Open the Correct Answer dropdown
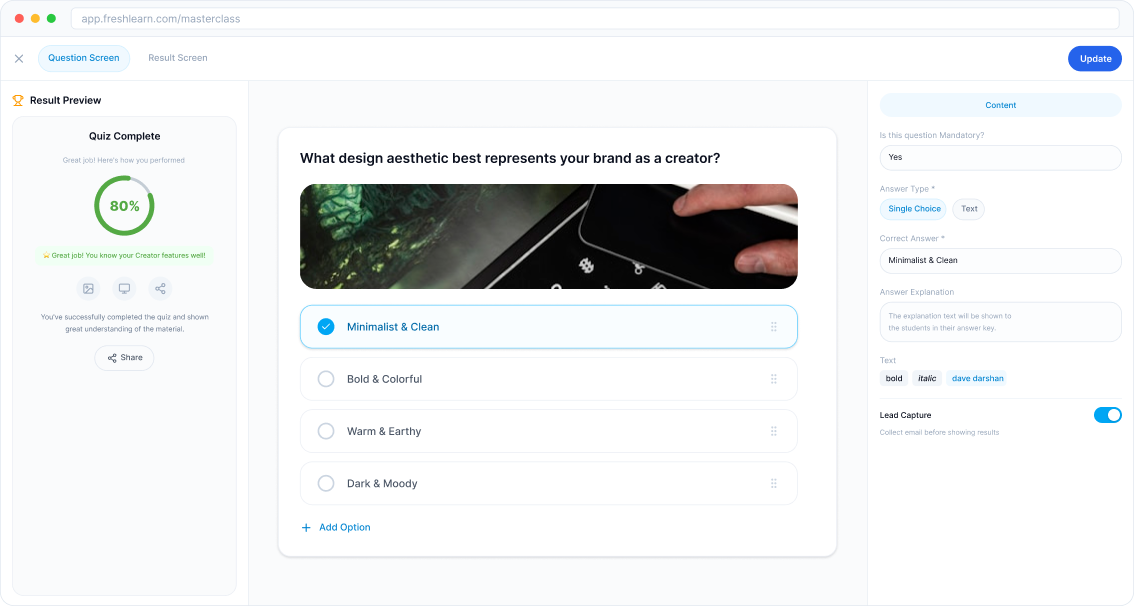 1000,261
